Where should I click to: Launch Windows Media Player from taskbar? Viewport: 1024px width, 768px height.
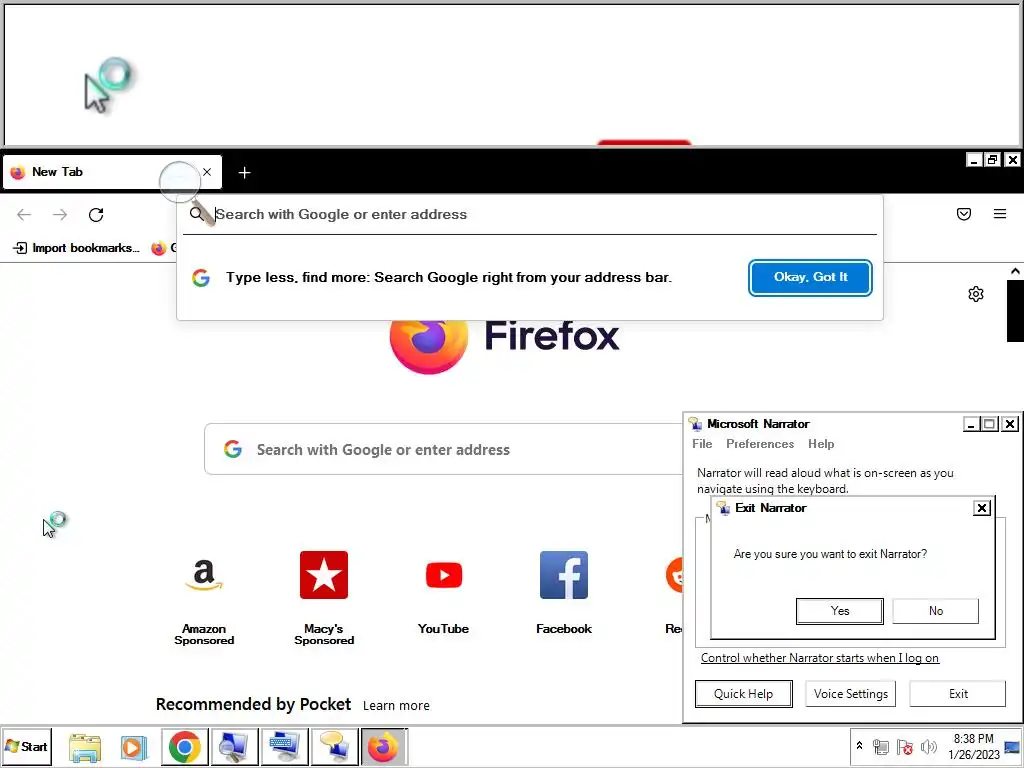[x=134, y=747]
